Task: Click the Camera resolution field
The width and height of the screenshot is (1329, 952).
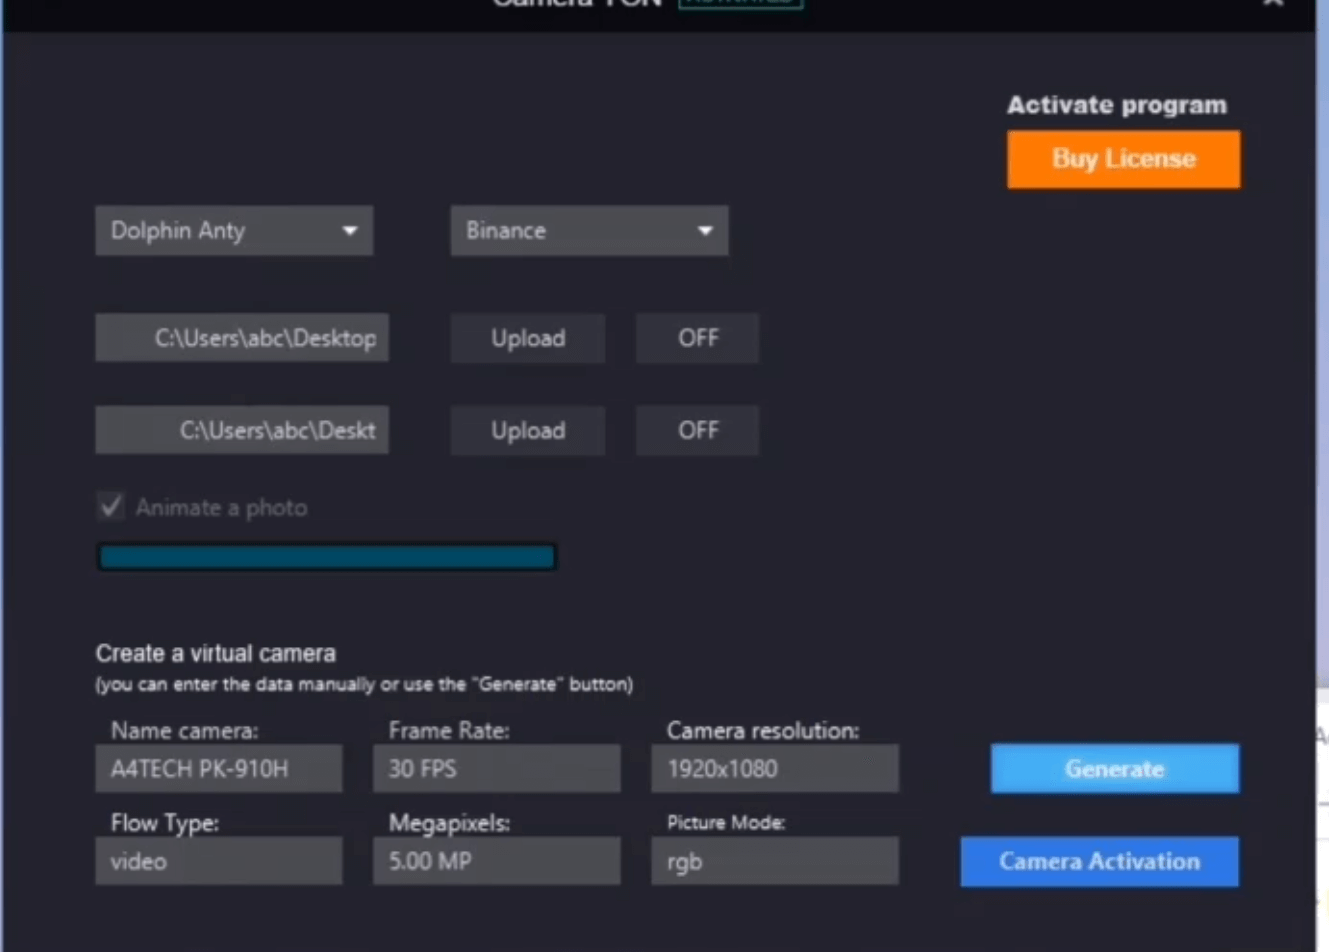Action: [774, 769]
